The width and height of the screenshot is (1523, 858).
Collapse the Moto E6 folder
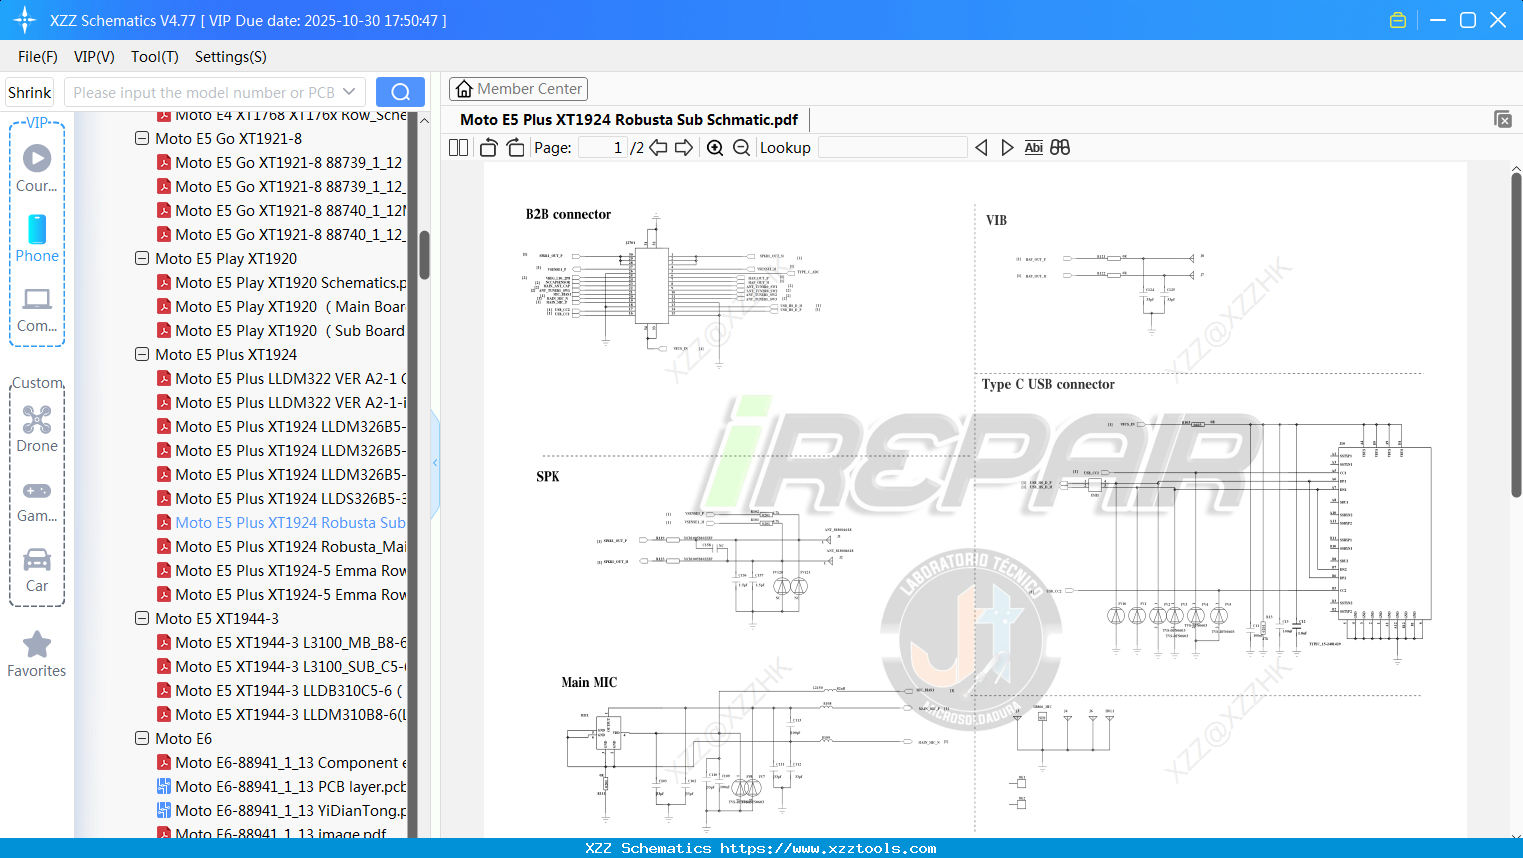pyautogui.click(x=142, y=739)
